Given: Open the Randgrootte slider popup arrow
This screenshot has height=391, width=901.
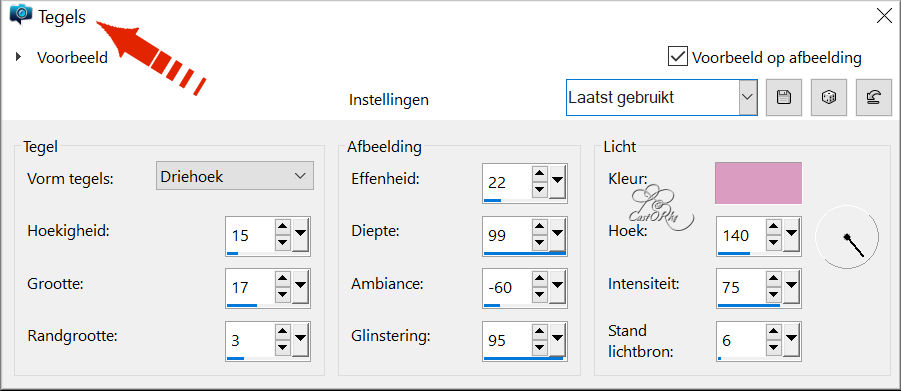Looking at the screenshot, I should [x=301, y=340].
